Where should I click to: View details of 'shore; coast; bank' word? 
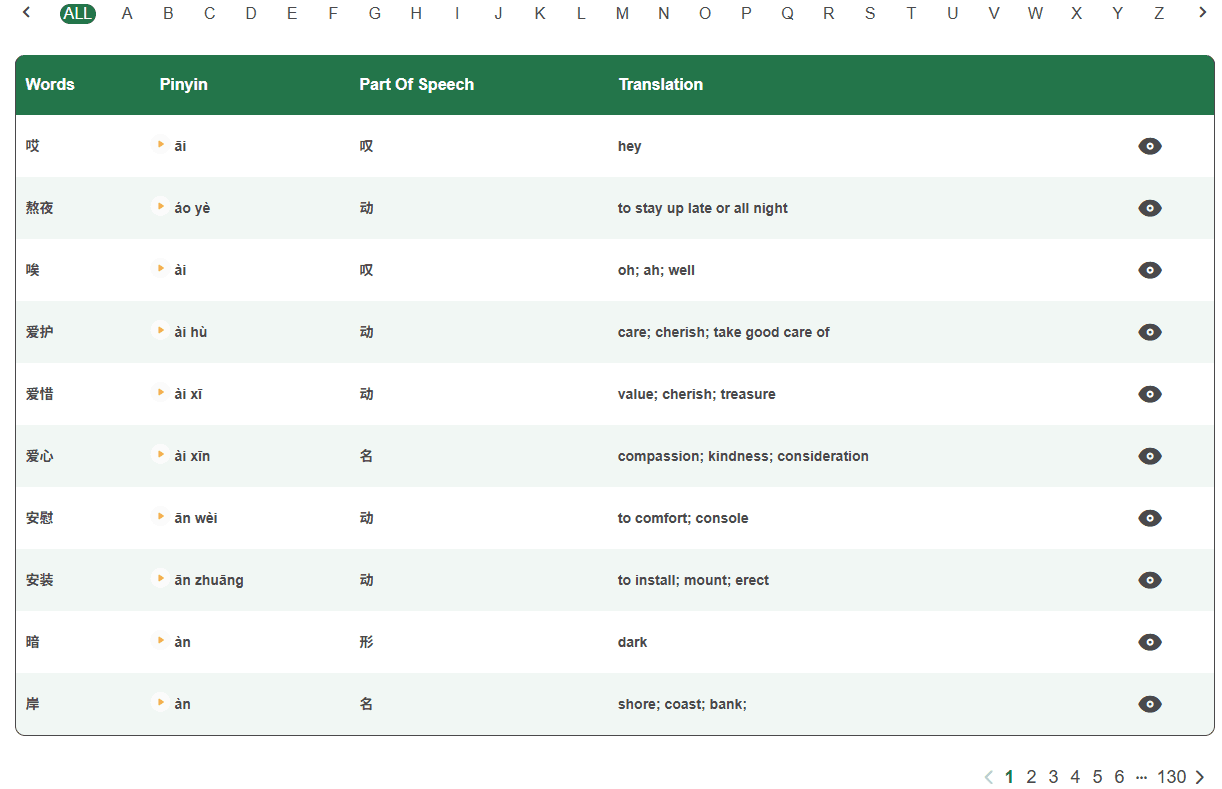(x=1150, y=704)
